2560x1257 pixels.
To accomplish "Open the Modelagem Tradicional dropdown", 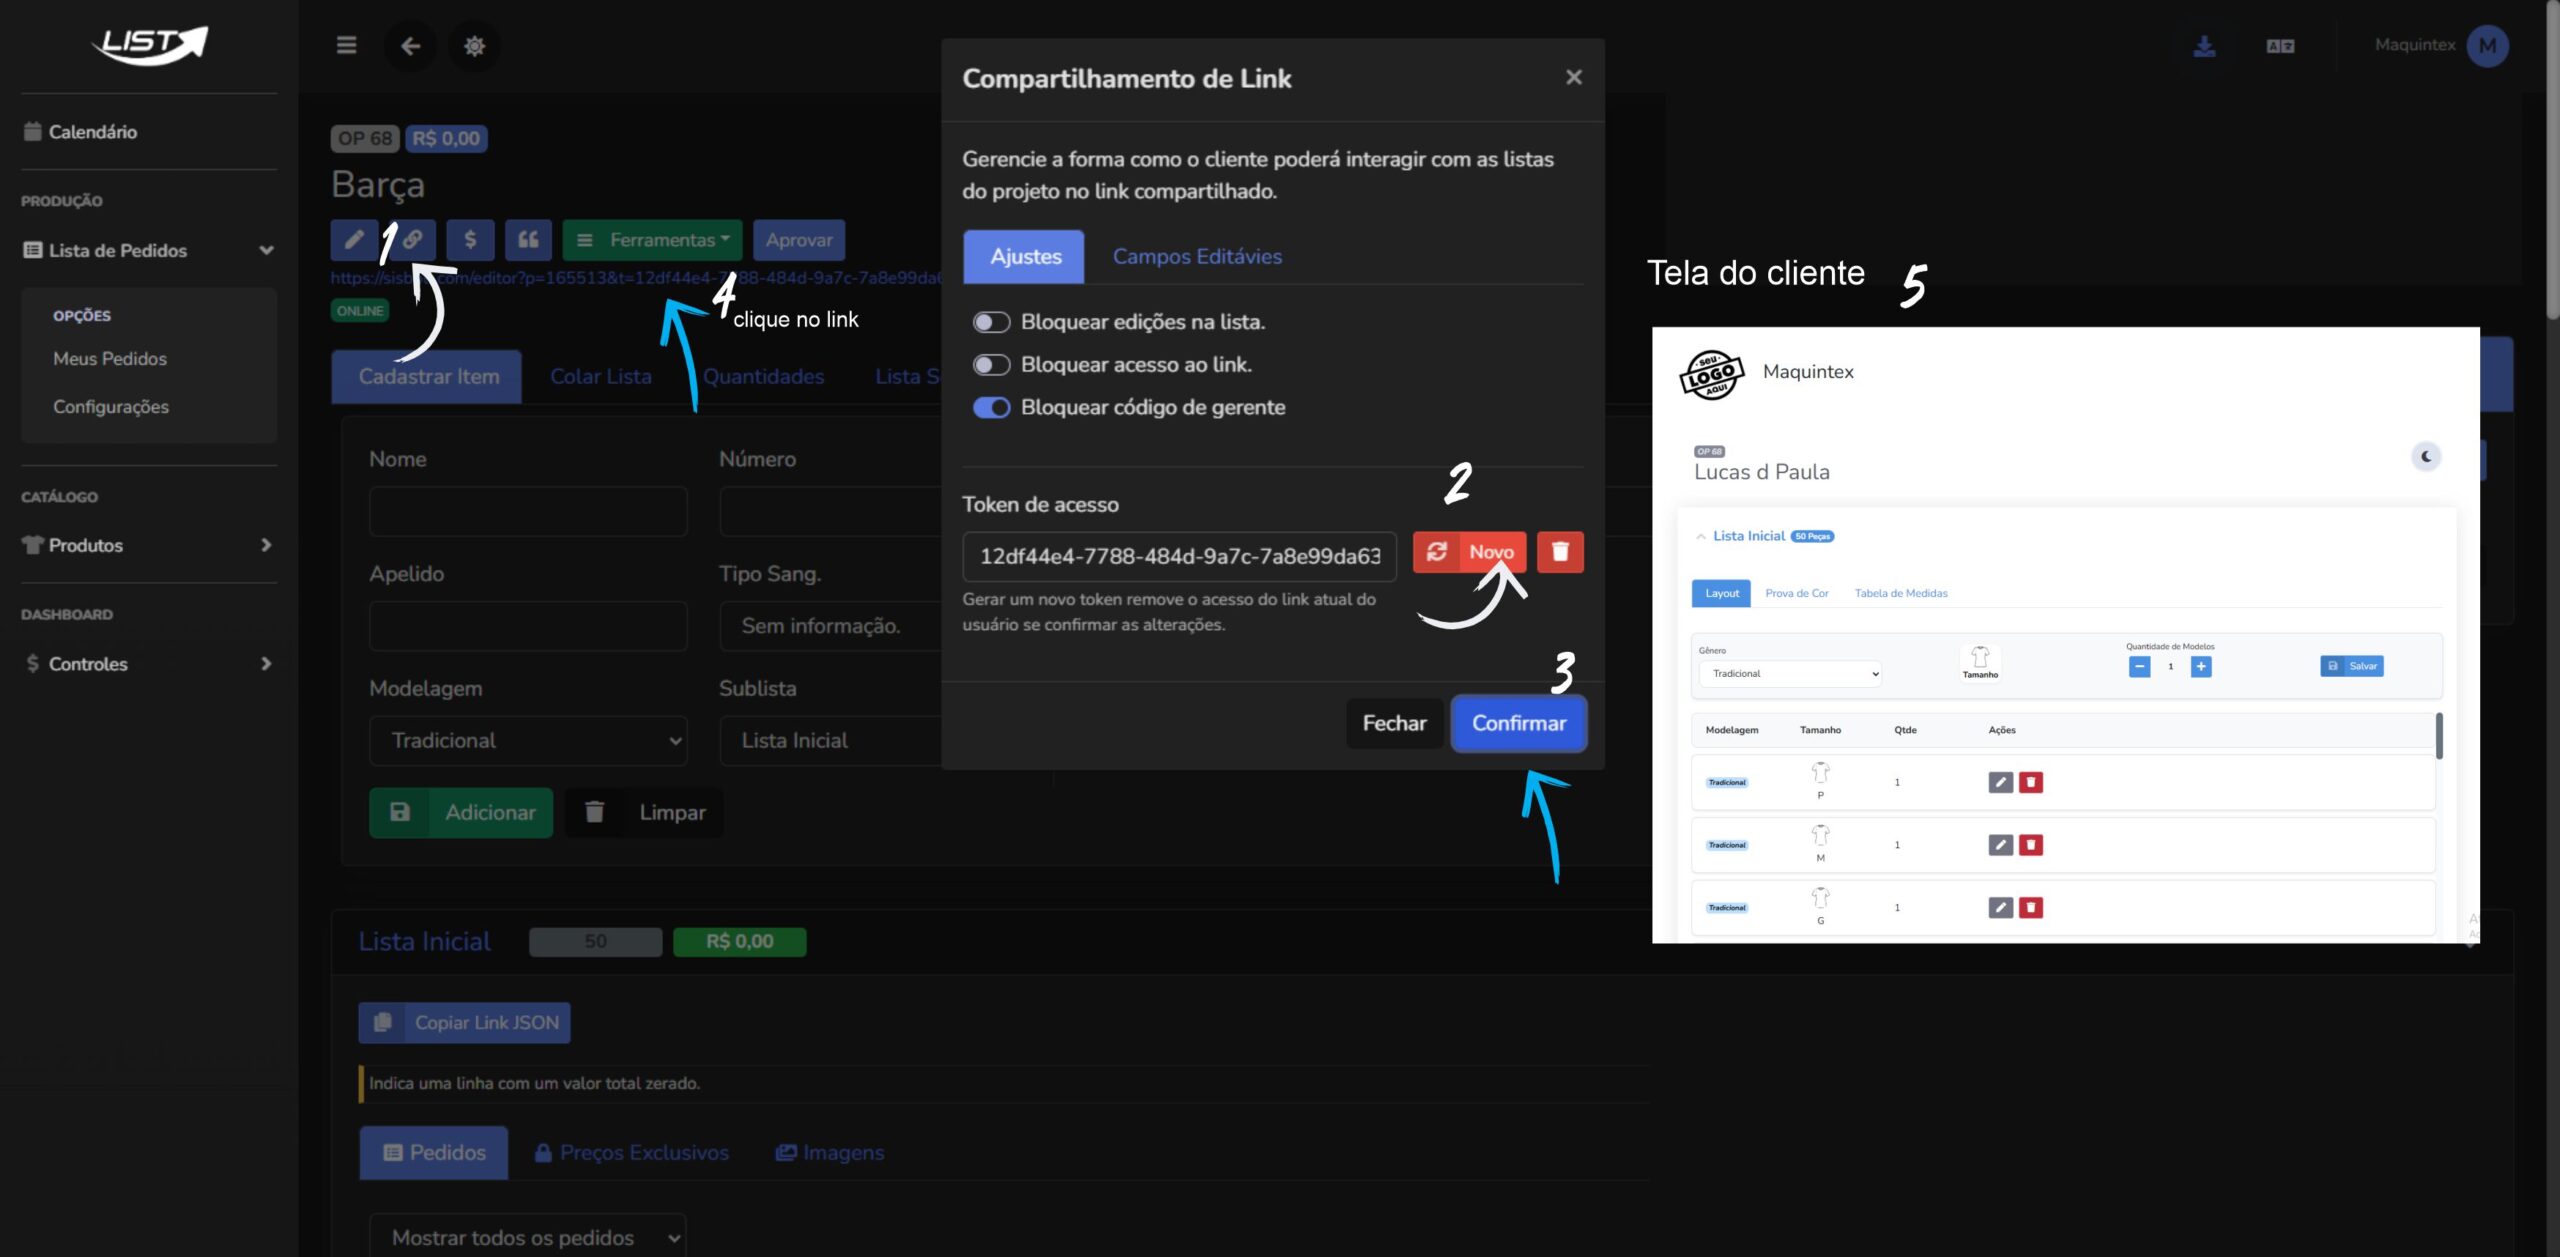I will [x=528, y=741].
